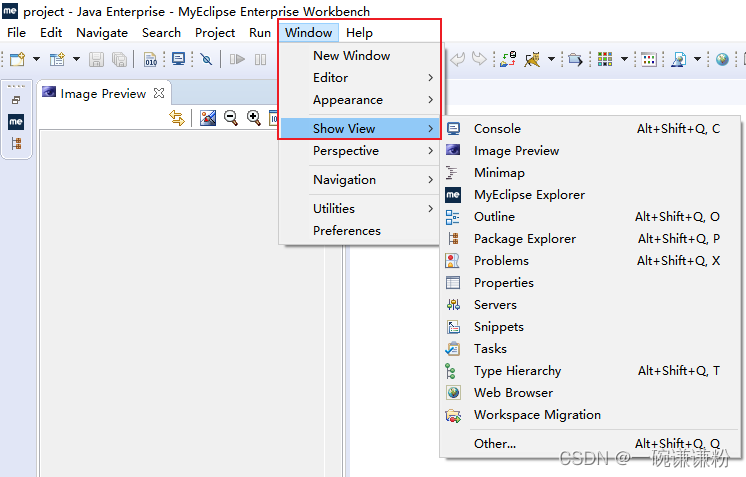Click the deploy project to server icon
The image size is (746, 477).
(x=508, y=59)
